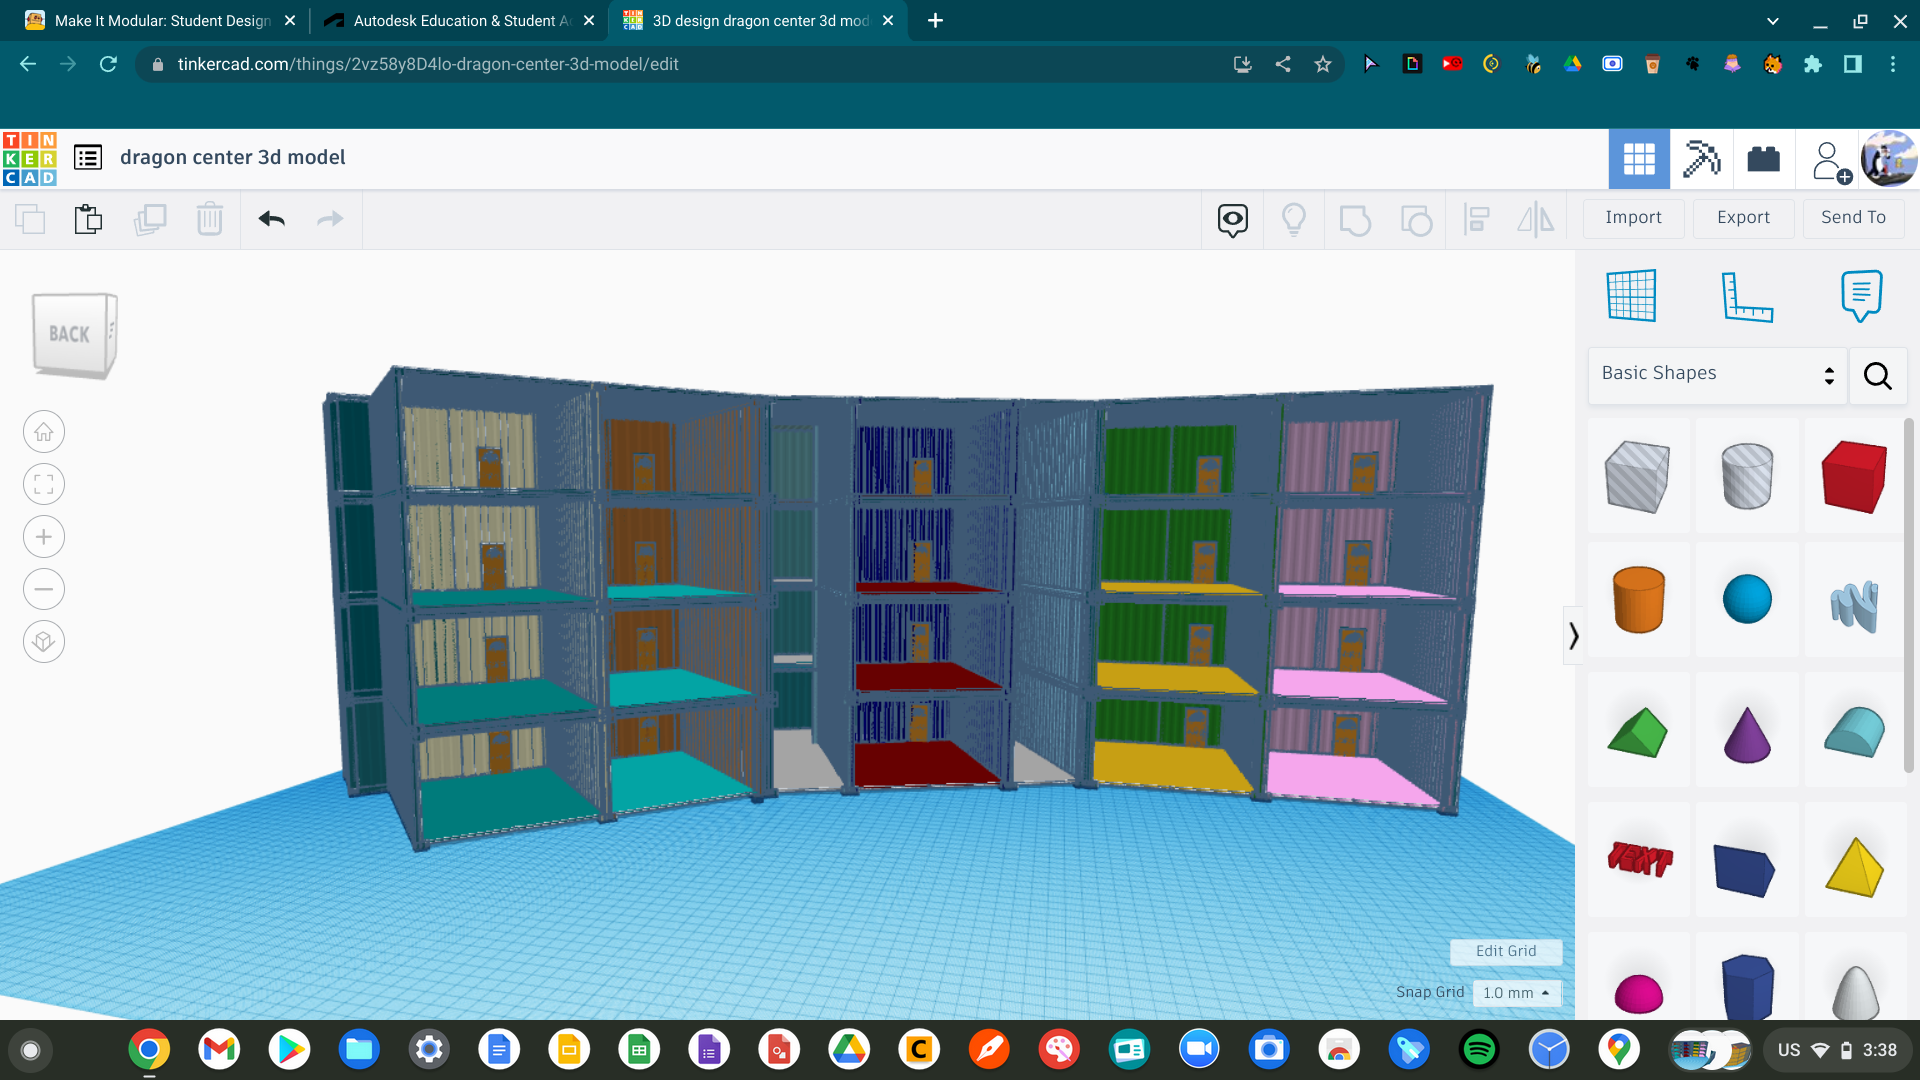Pick the red Box shape
Screen dimensions: 1920x1080
point(1854,477)
